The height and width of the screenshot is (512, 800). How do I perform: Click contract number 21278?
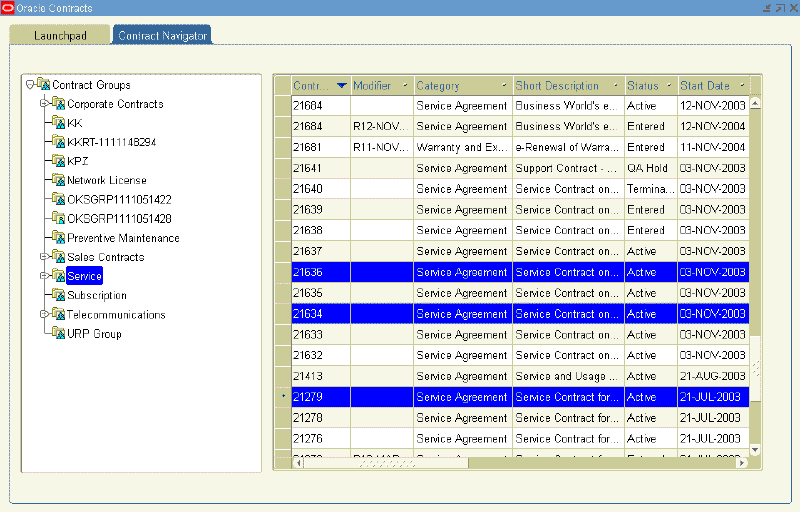(x=320, y=418)
